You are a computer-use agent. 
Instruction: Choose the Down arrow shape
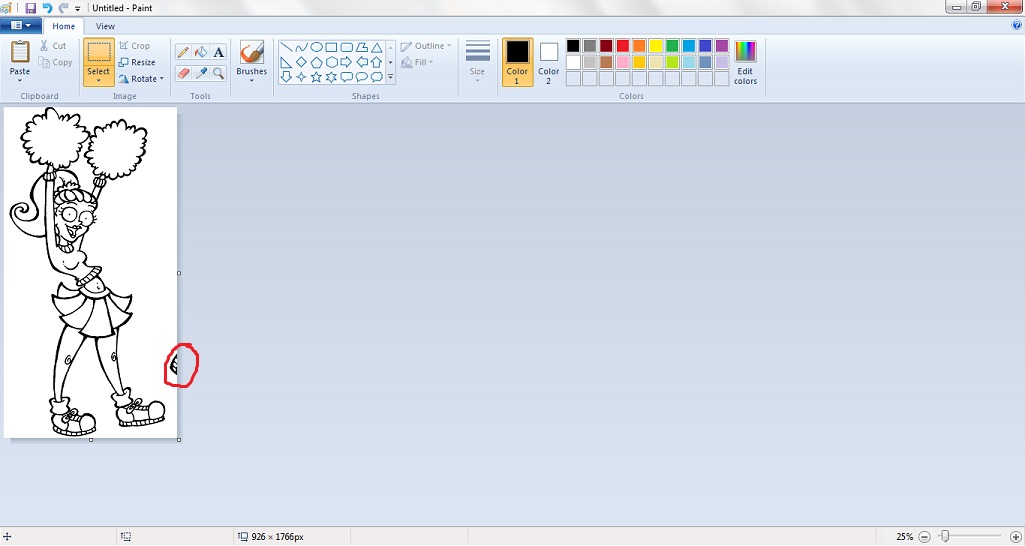coord(286,77)
